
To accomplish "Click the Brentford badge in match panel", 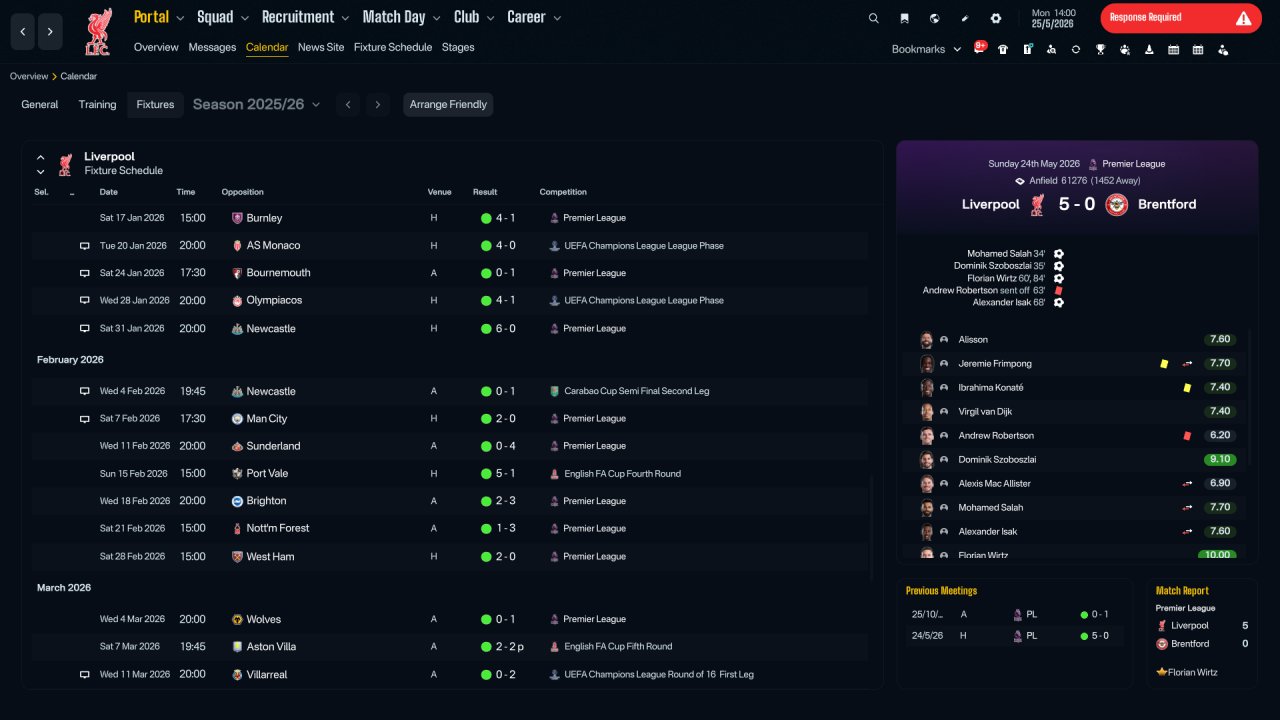I will [x=1117, y=204].
